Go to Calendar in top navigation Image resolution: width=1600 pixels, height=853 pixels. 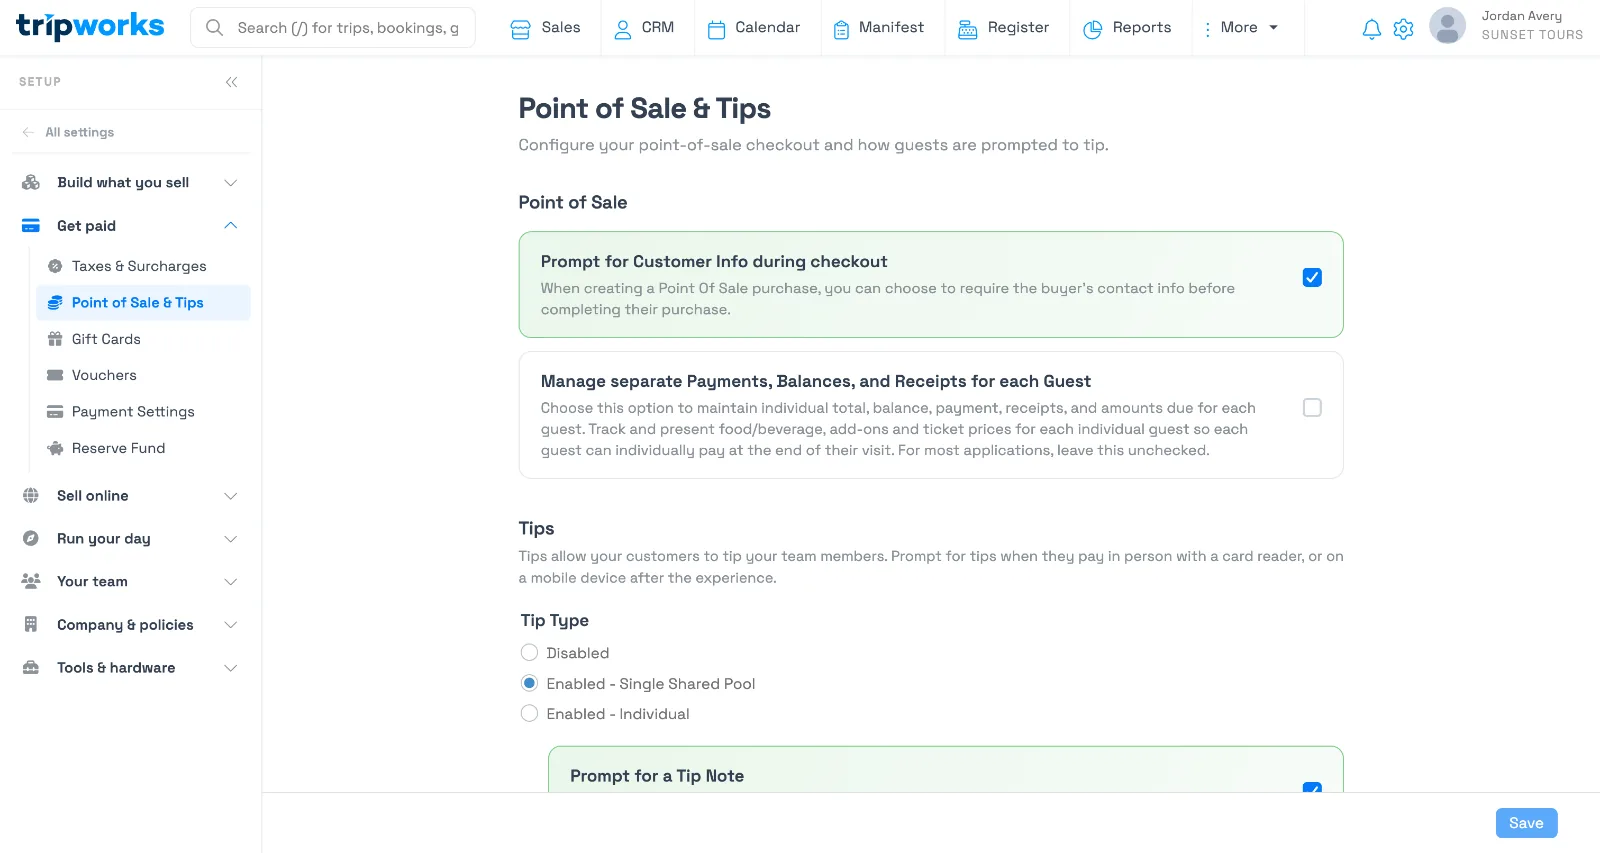tap(754, 28)
